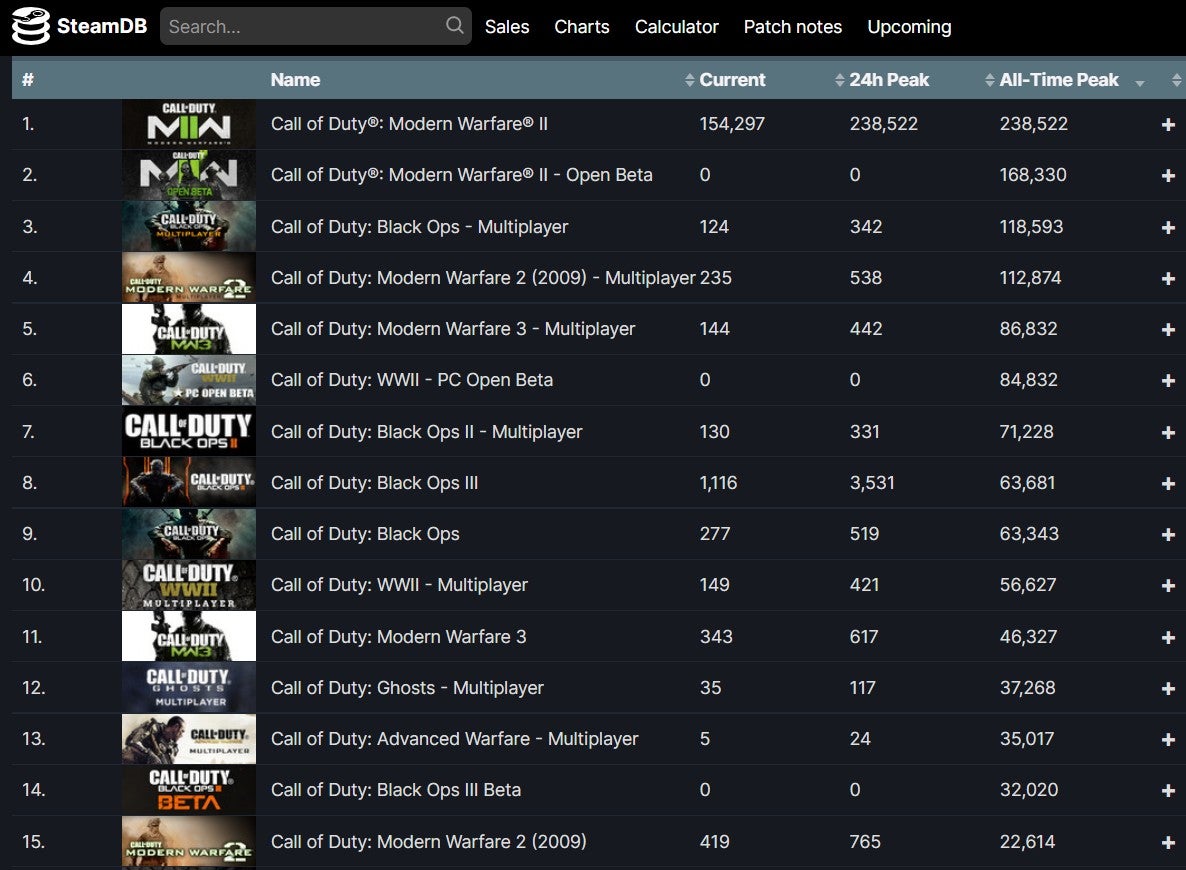Click the plus icon on Modern Warfare II row
Screen dimensions: 1186x870
(1167, 124)
